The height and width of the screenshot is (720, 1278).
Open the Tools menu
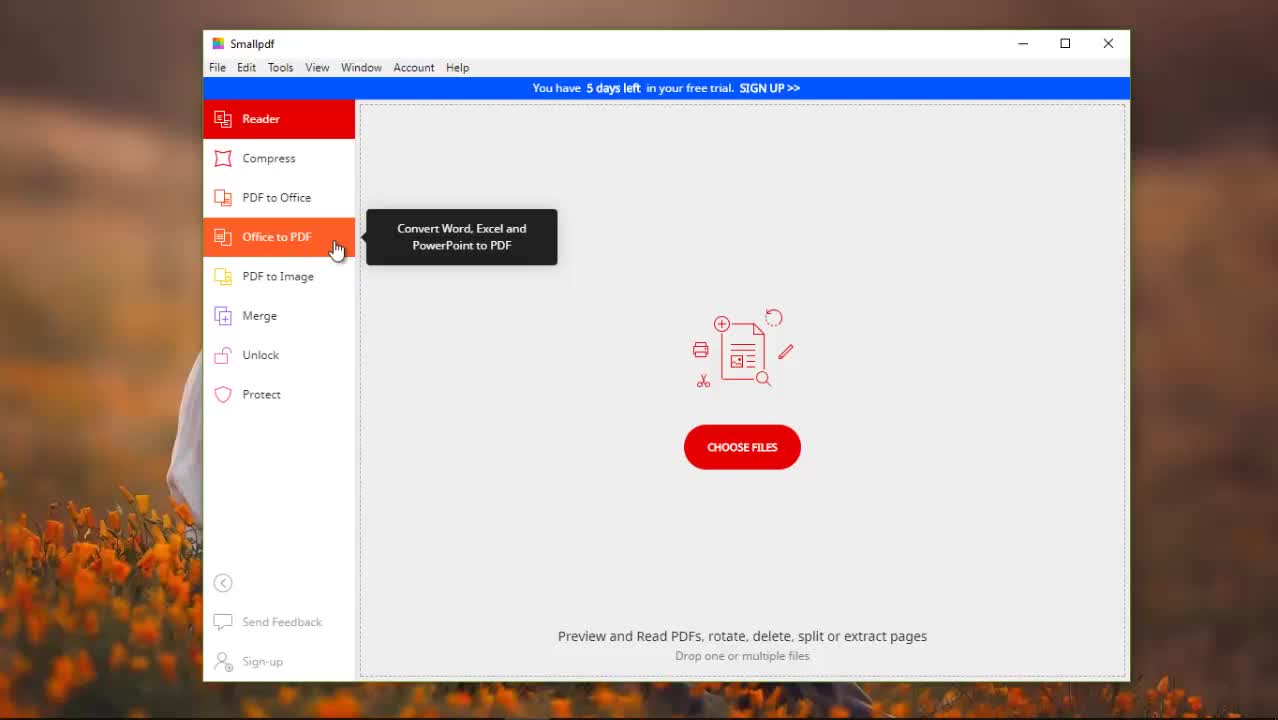point(280,68)
